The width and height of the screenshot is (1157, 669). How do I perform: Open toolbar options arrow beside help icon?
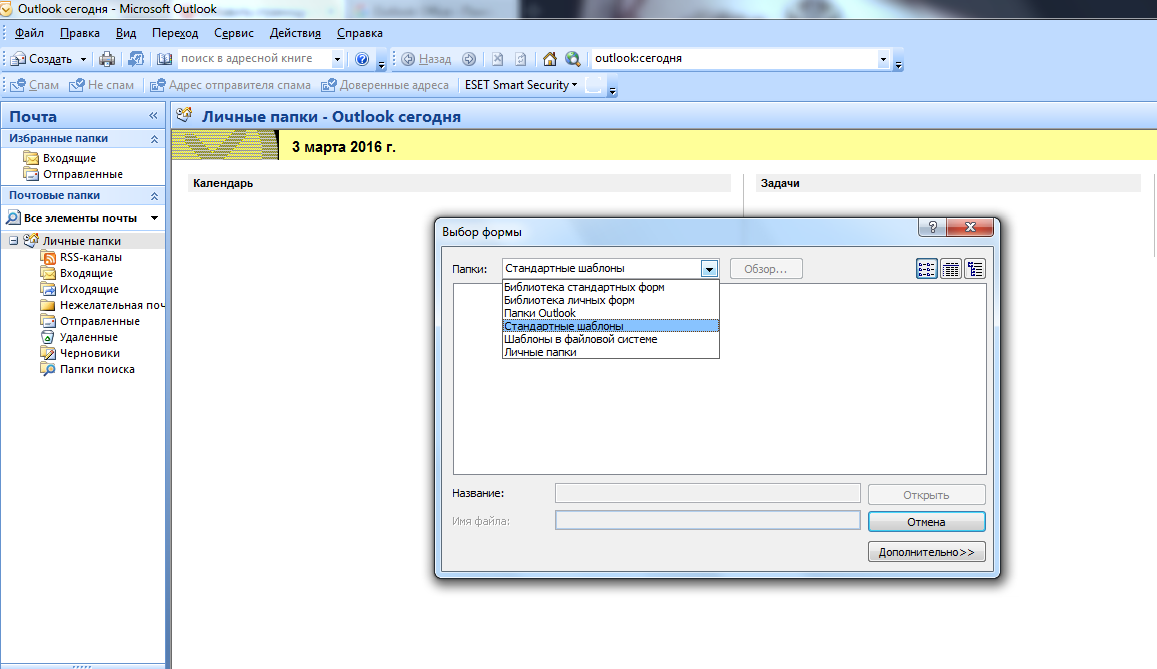tap(381, 62)
